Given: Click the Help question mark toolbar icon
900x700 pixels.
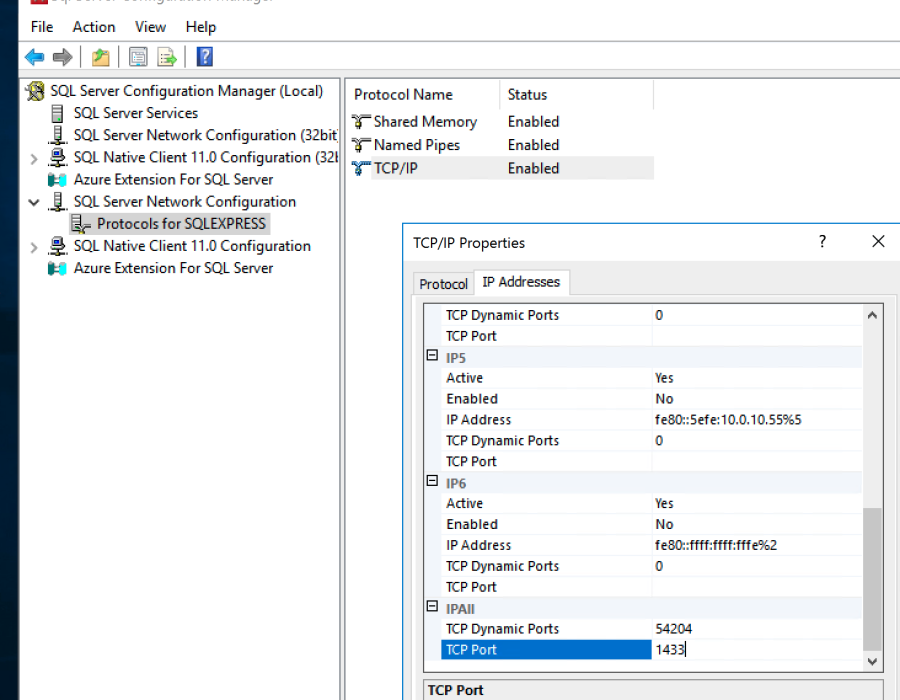Looking at the screenshot, I should click(205, 57).
